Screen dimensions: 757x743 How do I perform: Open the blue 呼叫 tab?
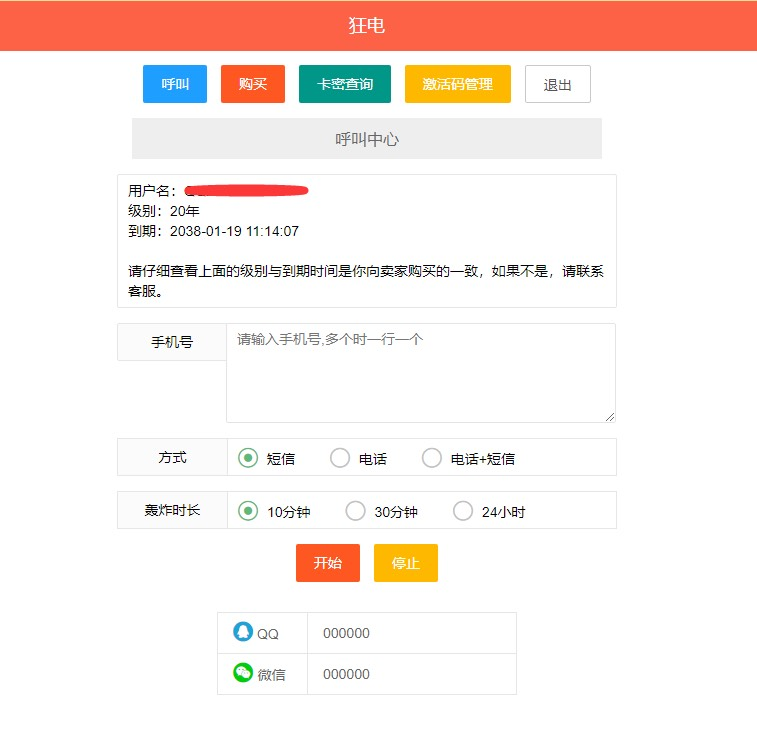(x=175, y=84)
